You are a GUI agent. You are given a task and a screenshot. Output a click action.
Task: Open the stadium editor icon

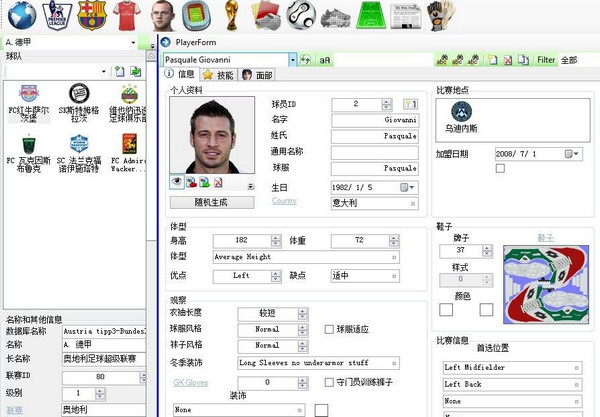click(x=196, y=16)
